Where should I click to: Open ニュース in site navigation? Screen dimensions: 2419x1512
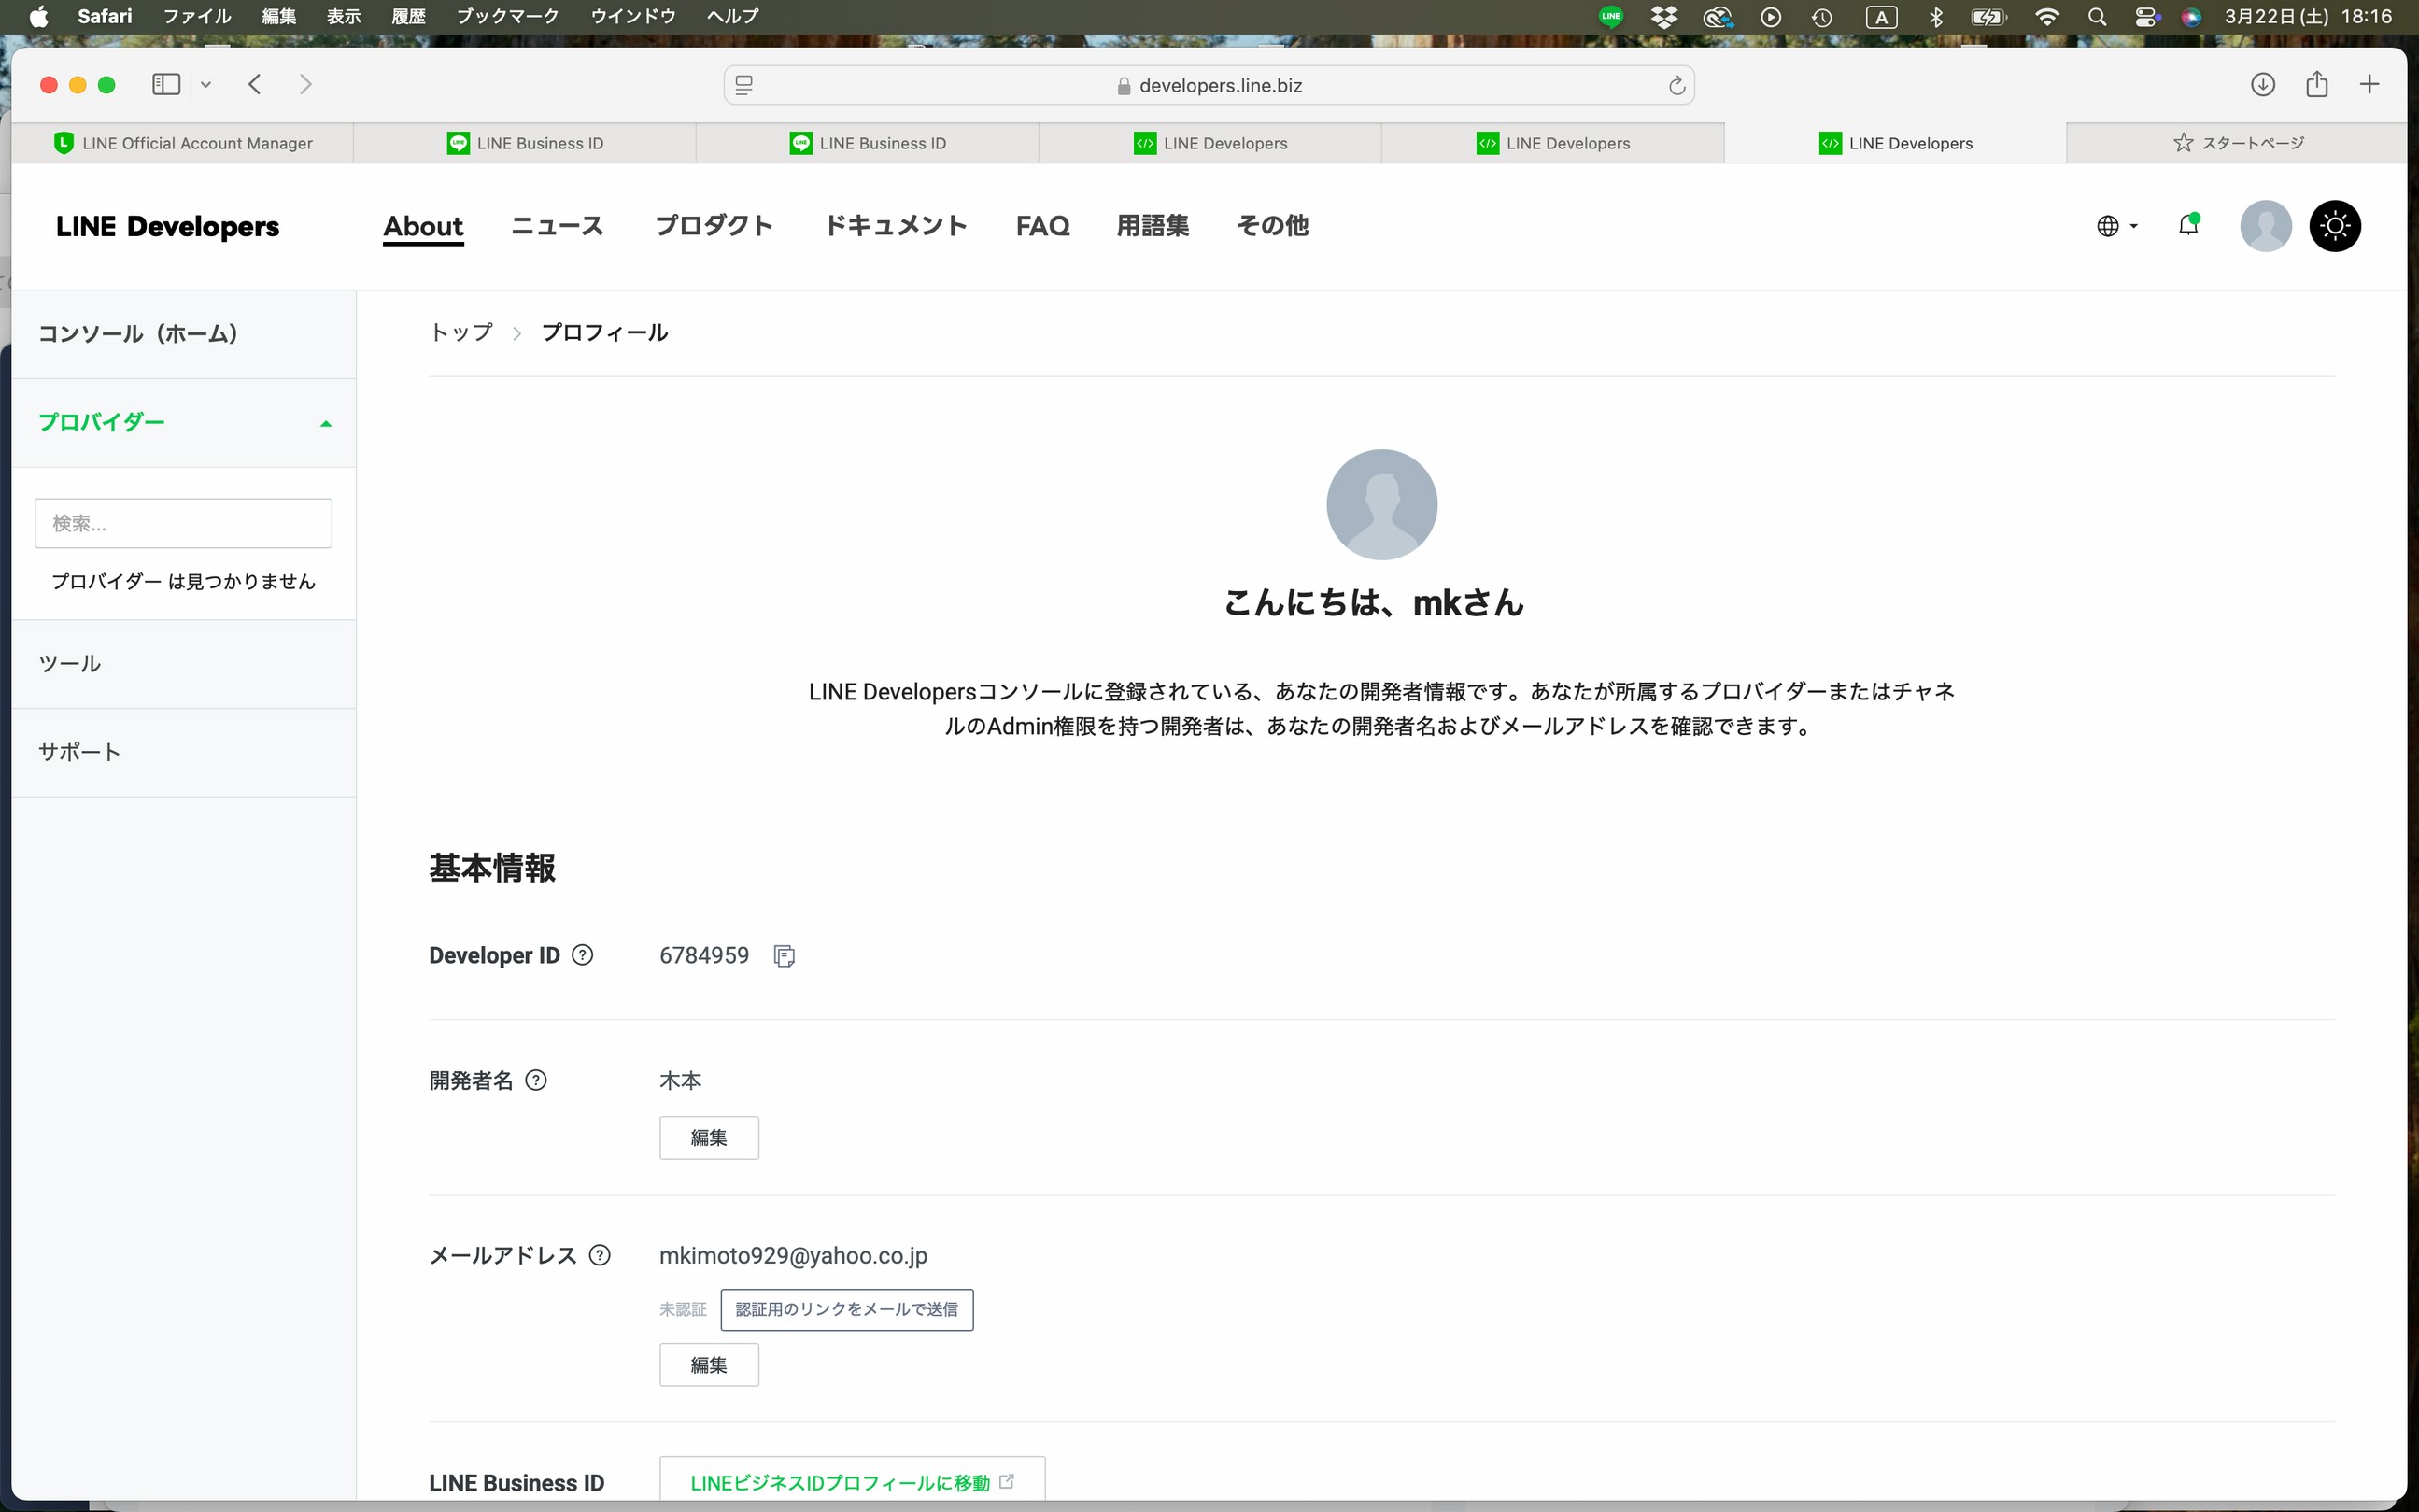[558, 226]
